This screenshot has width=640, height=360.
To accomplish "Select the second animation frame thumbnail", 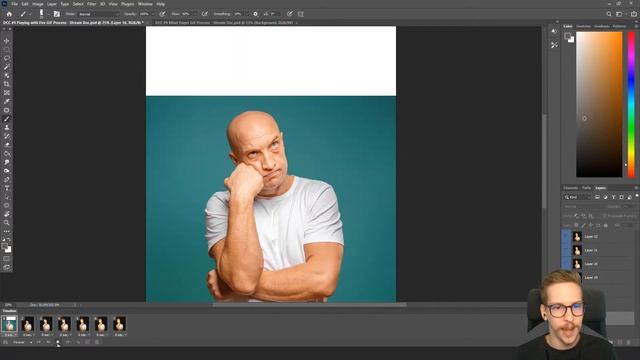I will [x=28, y=324].
